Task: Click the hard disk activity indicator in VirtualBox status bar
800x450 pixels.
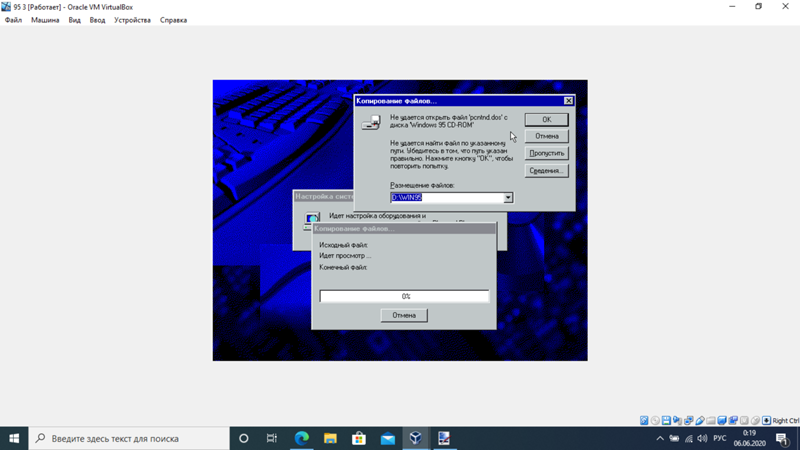Action: pyautogui.click(x=644, y=420)
